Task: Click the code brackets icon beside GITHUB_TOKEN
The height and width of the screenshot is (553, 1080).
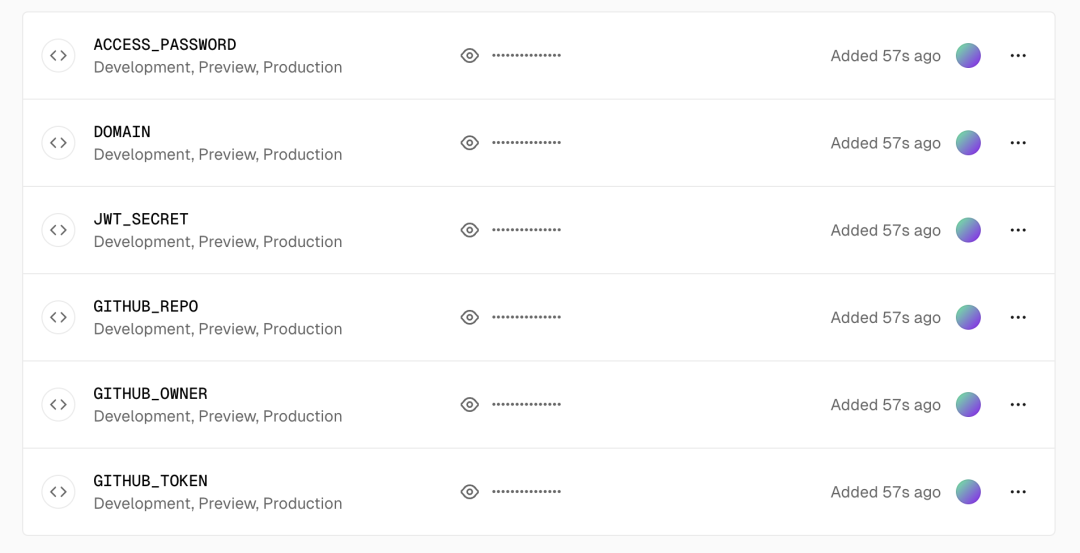Action: [x=59, y=492]
